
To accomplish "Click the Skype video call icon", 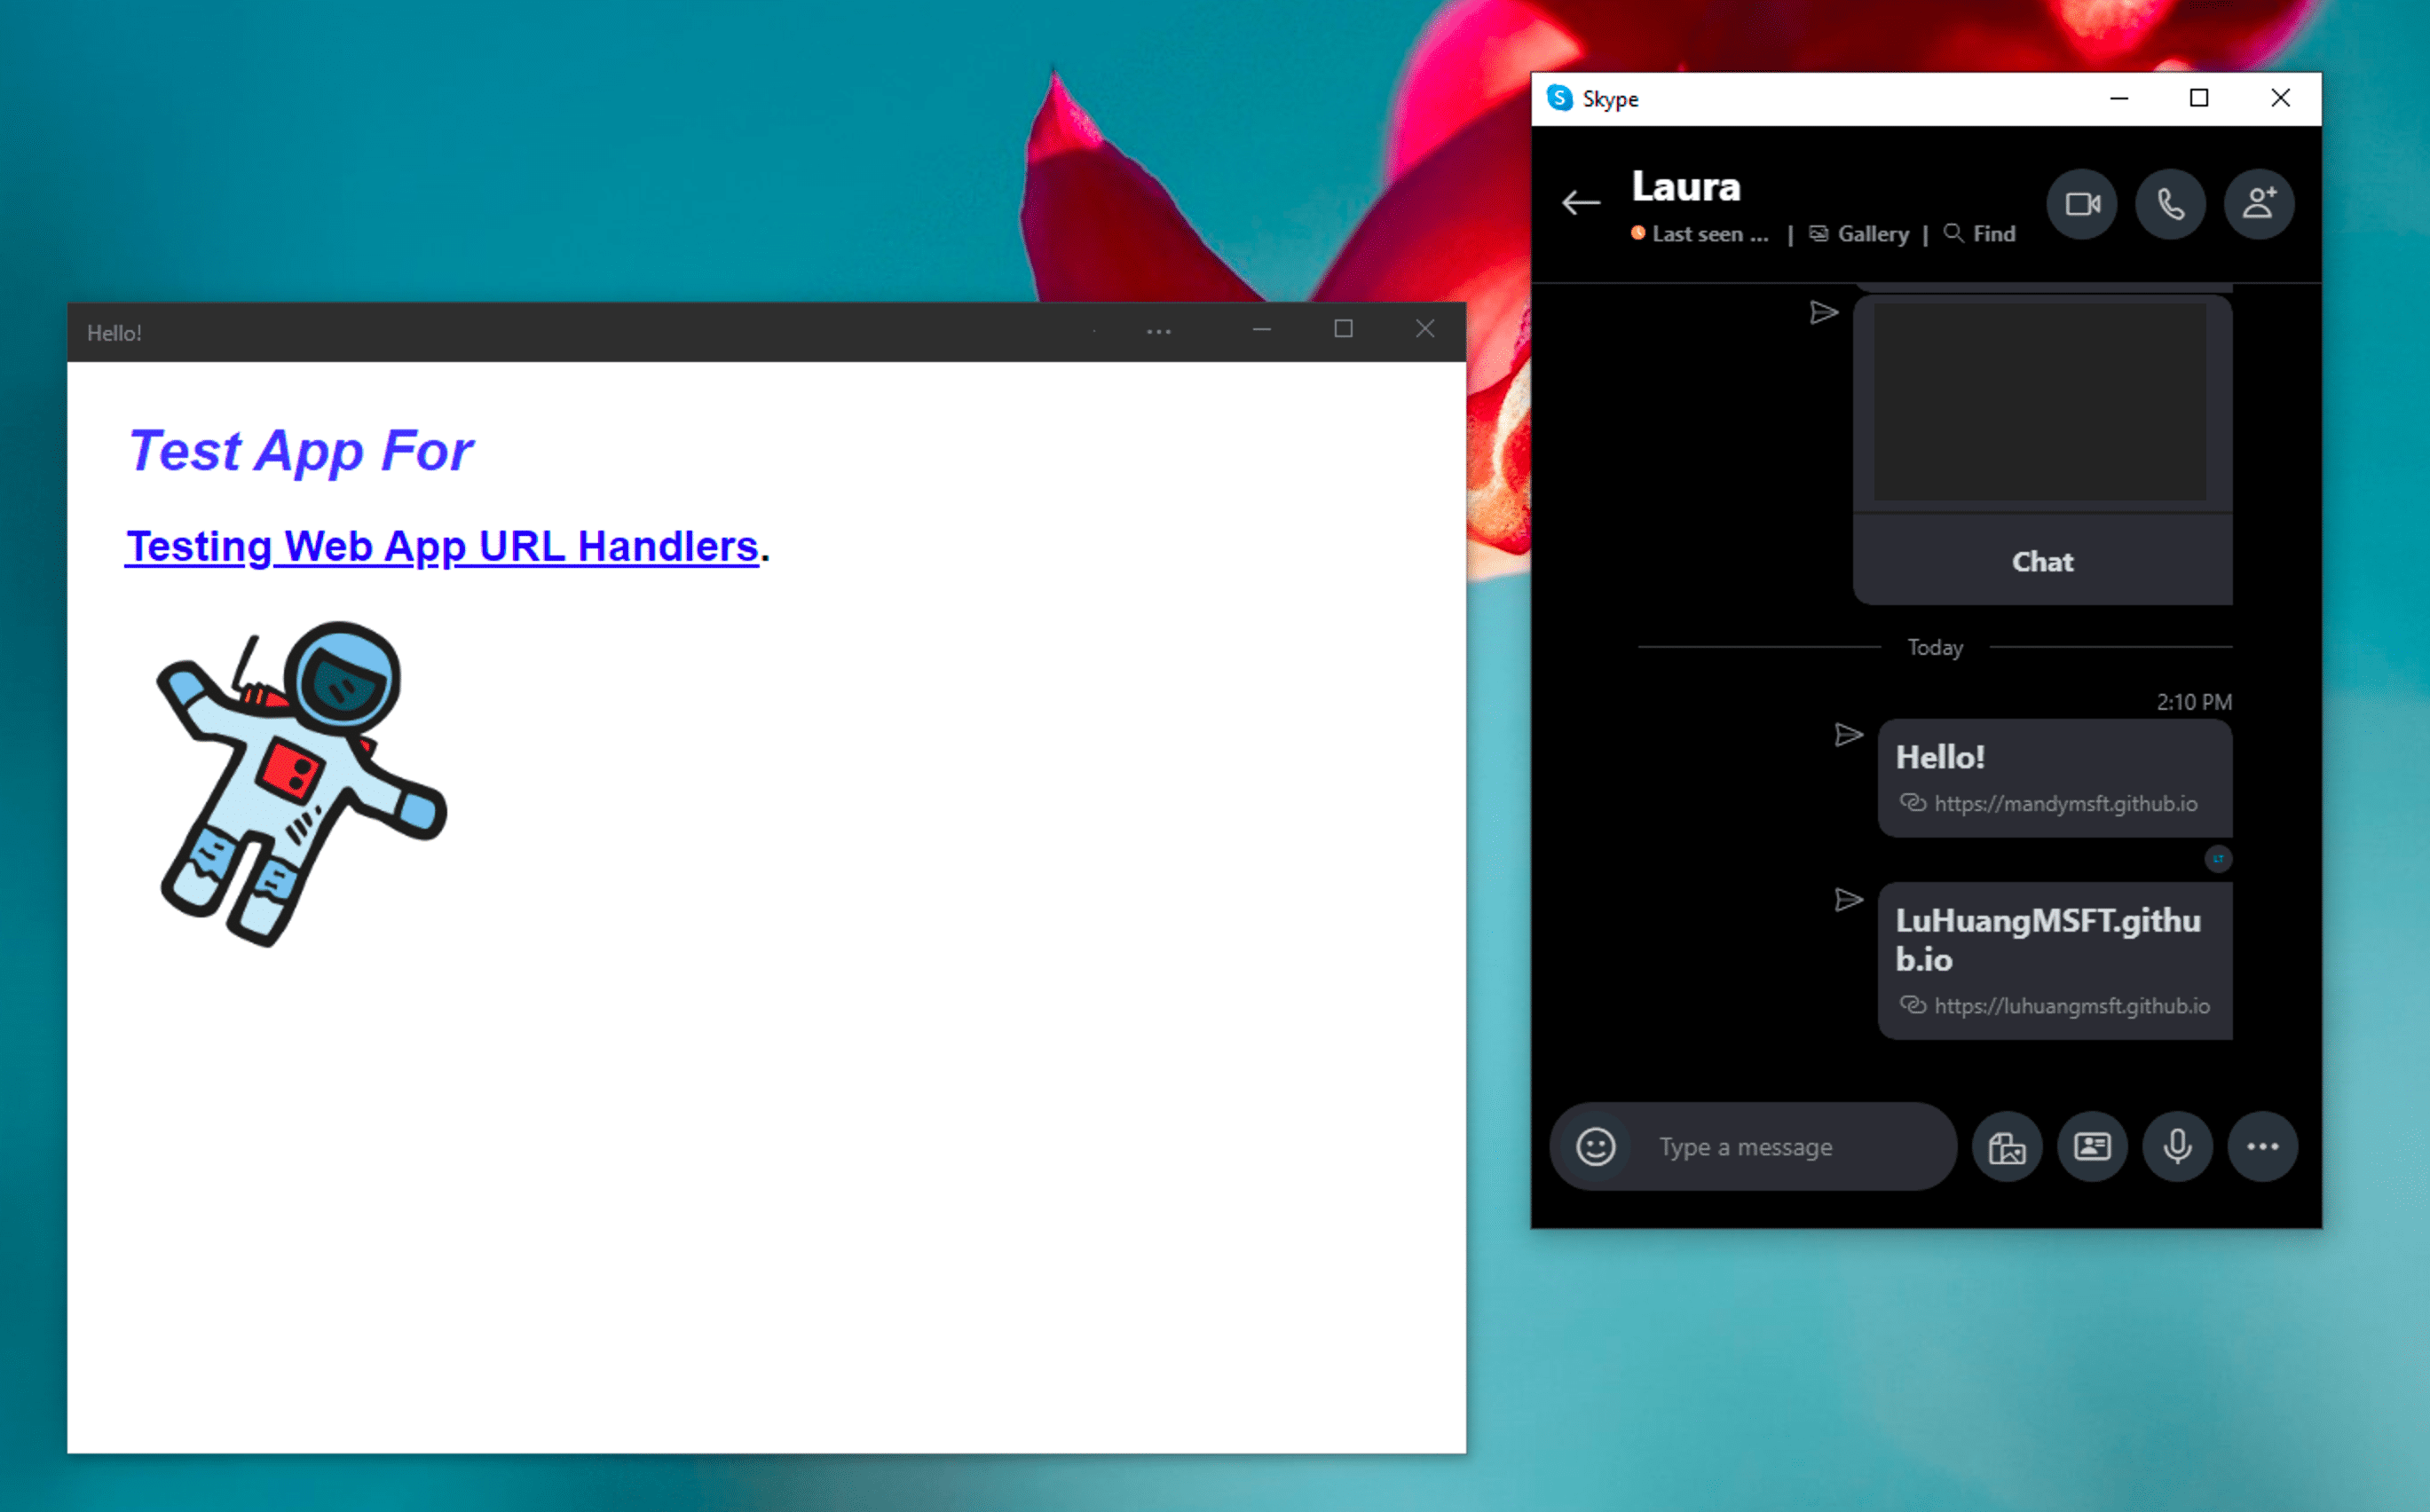I will (x=2083, y=204).
